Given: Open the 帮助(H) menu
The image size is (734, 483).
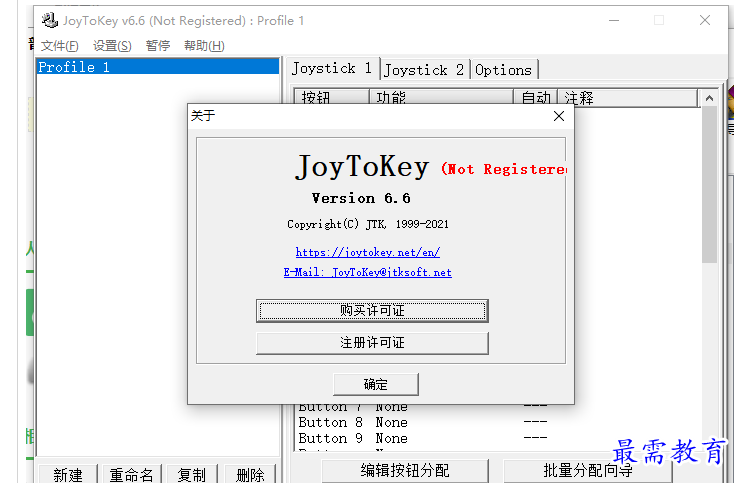Looking at the screenshot, I should pyautogui.click(x=204, y=46).
